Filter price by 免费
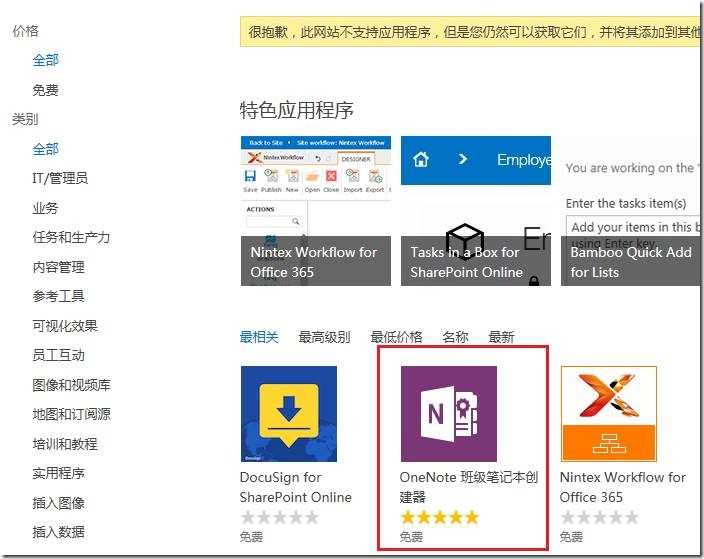 [45, 90]
